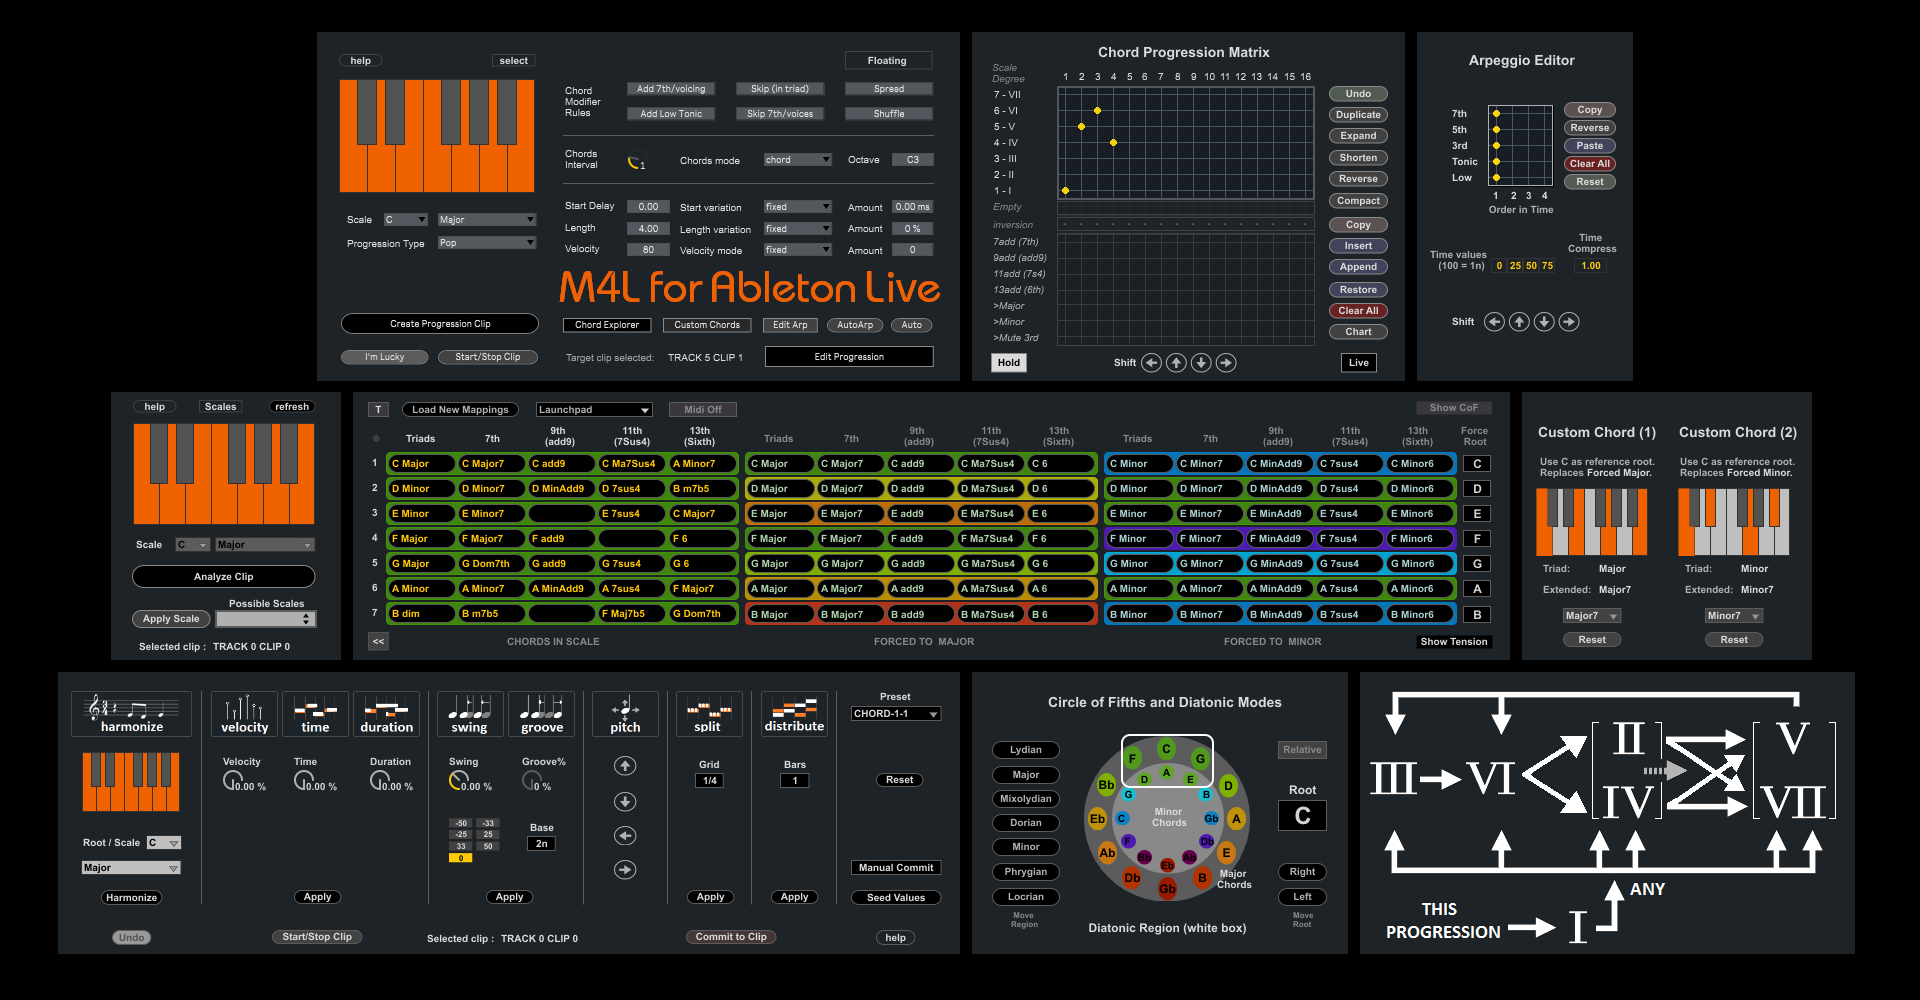Open the Progression Type Pop dropdown
This screenshot has width=1920, height=1000.
(487, 243)
